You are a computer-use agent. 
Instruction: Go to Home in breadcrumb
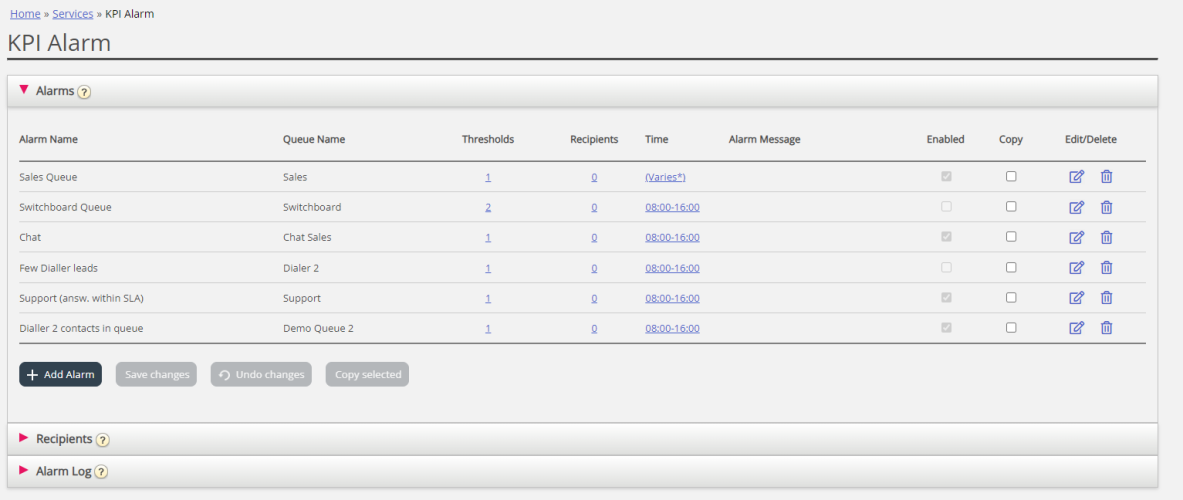click(x=25, y=14)
